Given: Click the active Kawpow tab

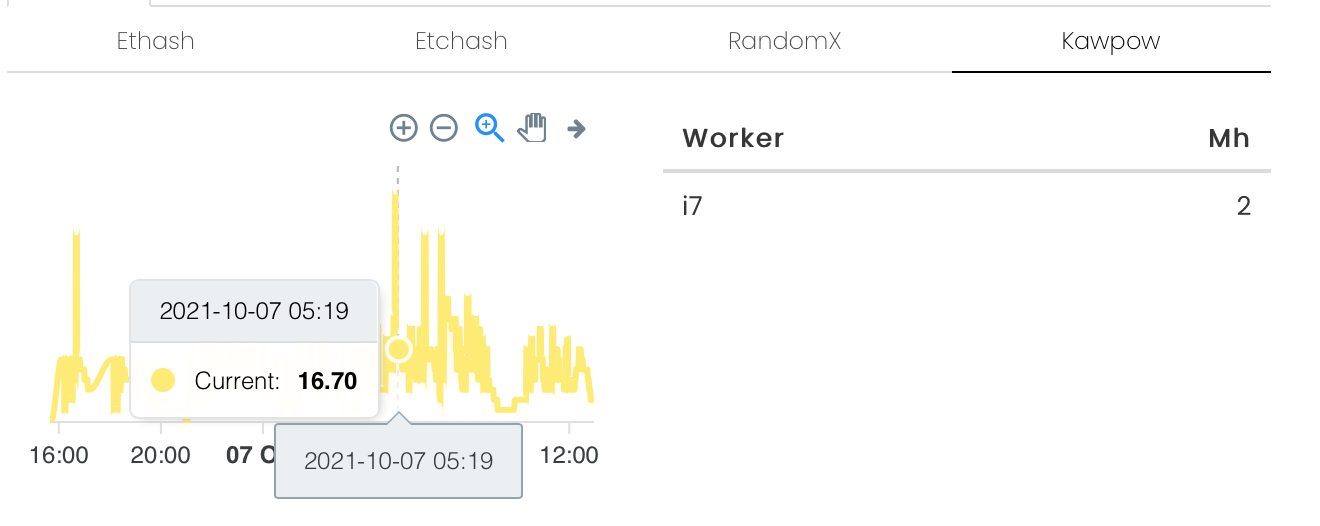Looking at the screenshot, I should (x=1111, y=41).
